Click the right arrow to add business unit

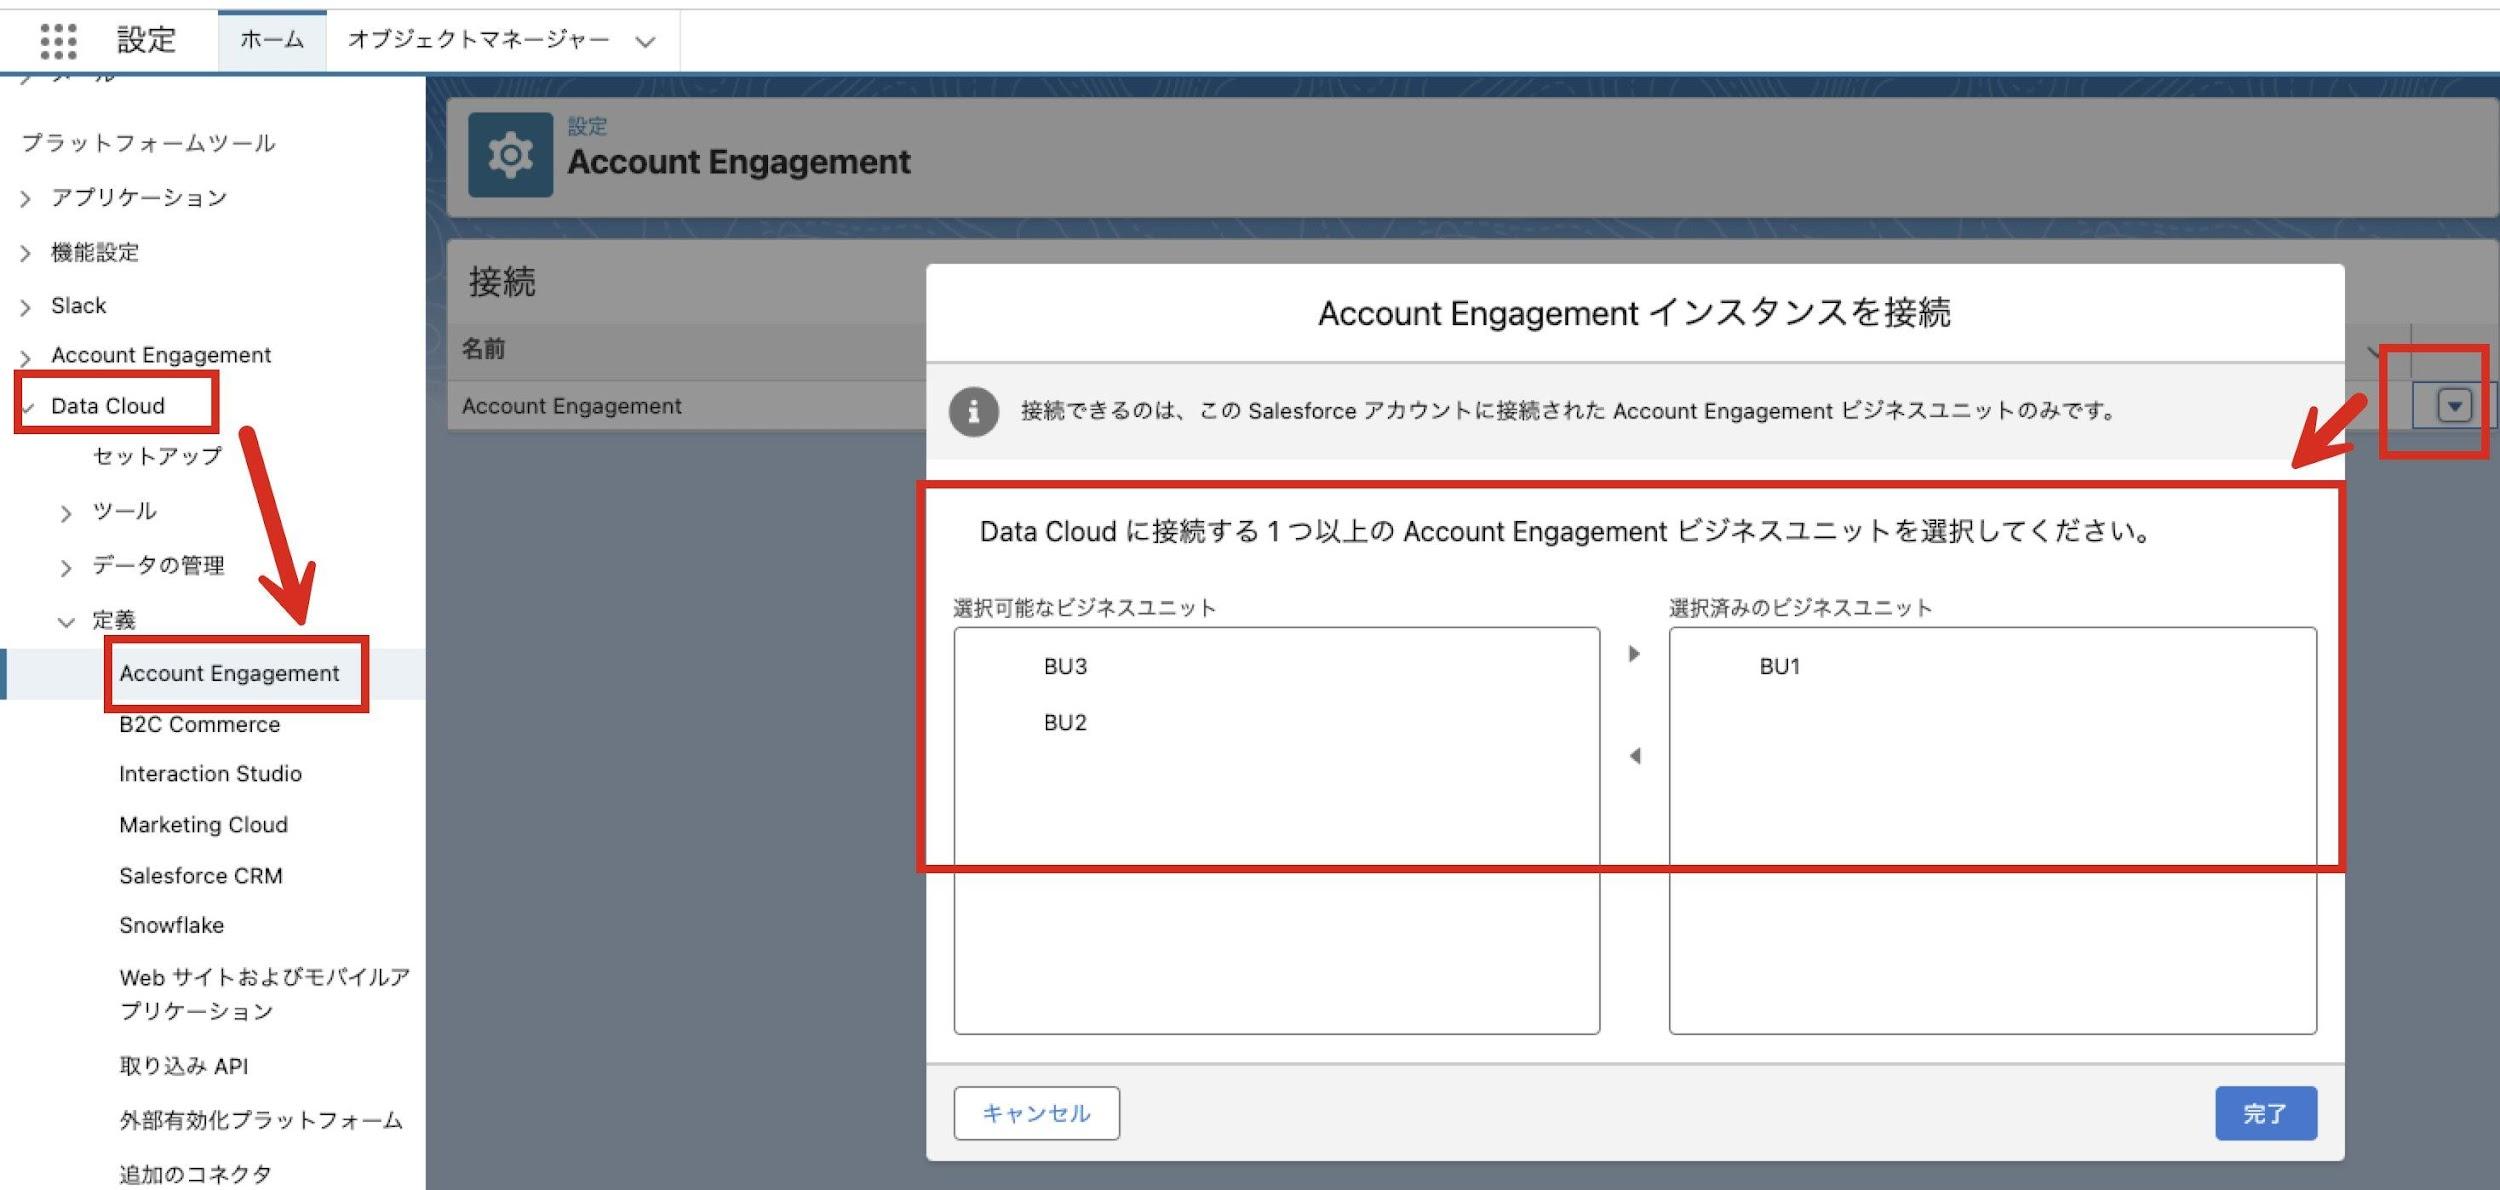[x=1634, y=654]
